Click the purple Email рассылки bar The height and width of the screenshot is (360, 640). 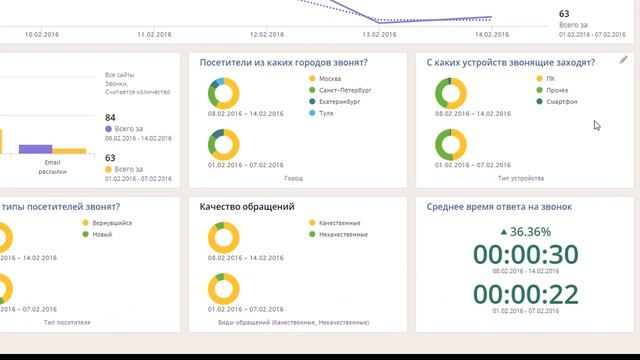point(36,149)
